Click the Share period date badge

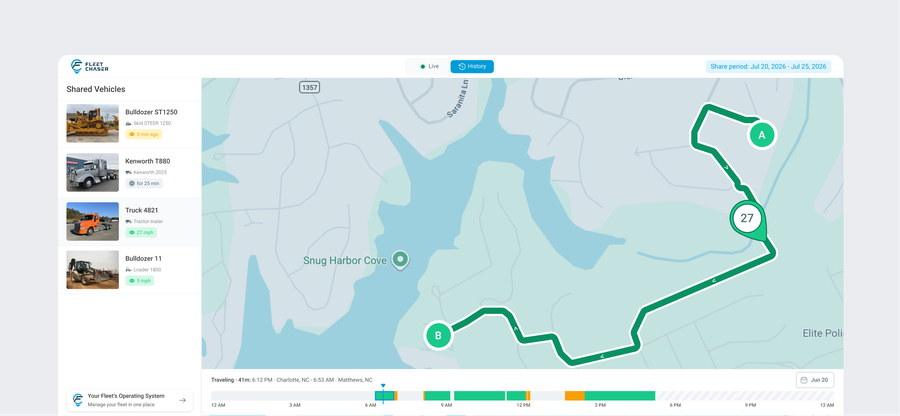point(768,67)
